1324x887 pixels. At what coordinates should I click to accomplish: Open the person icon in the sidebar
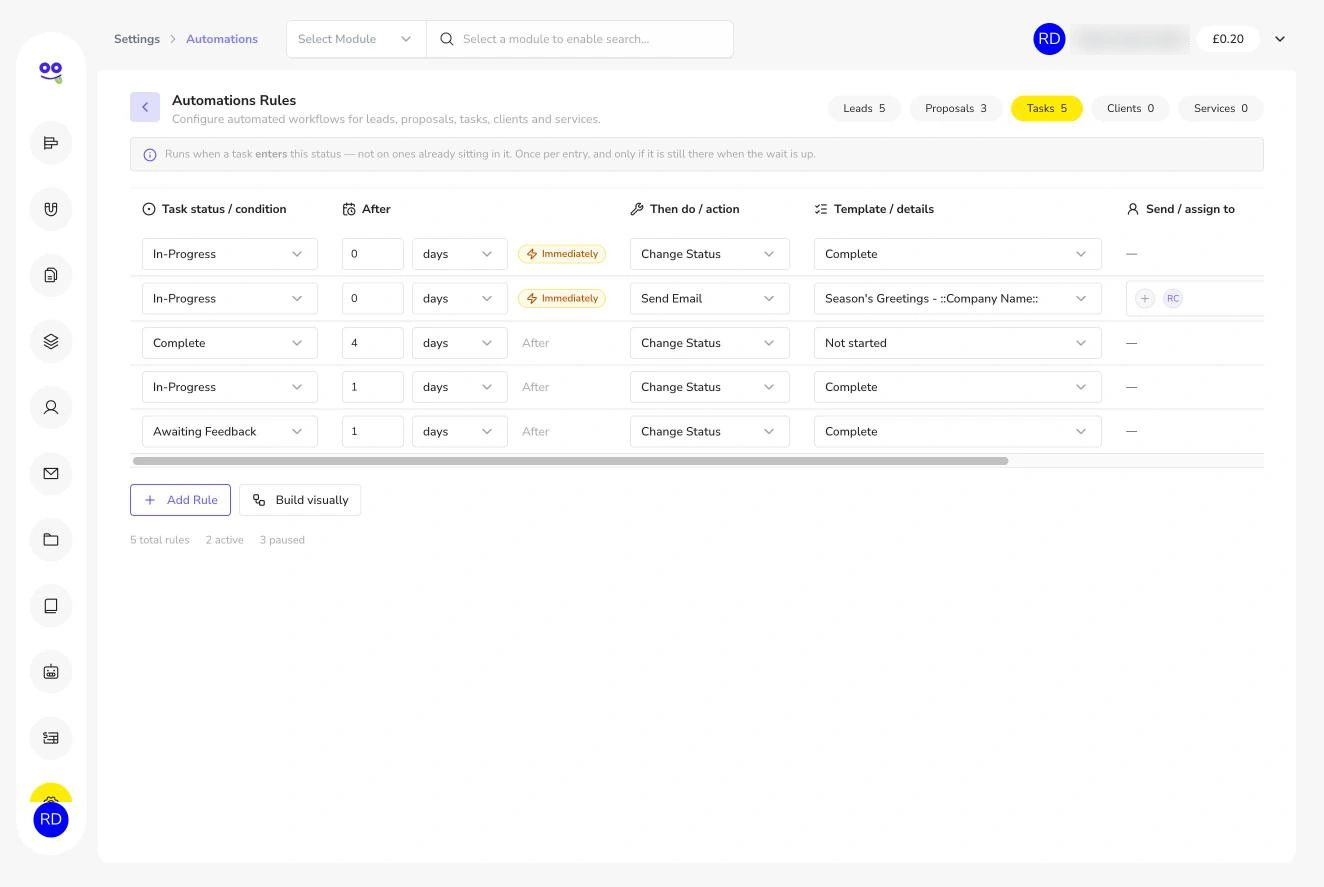tap(51, 407)
